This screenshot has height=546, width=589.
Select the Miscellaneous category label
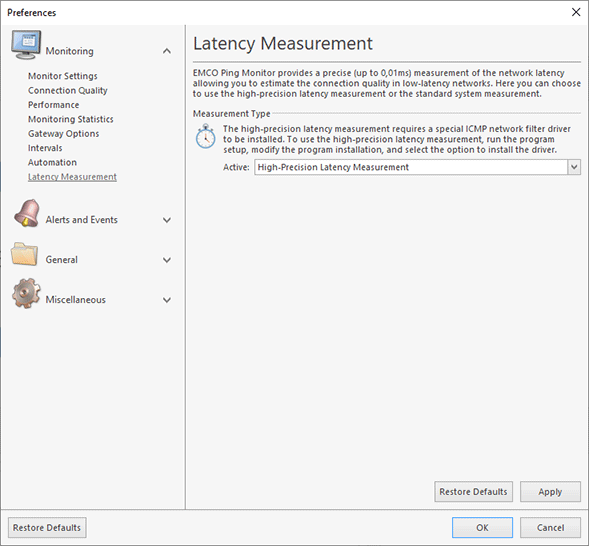pos(76,300)
